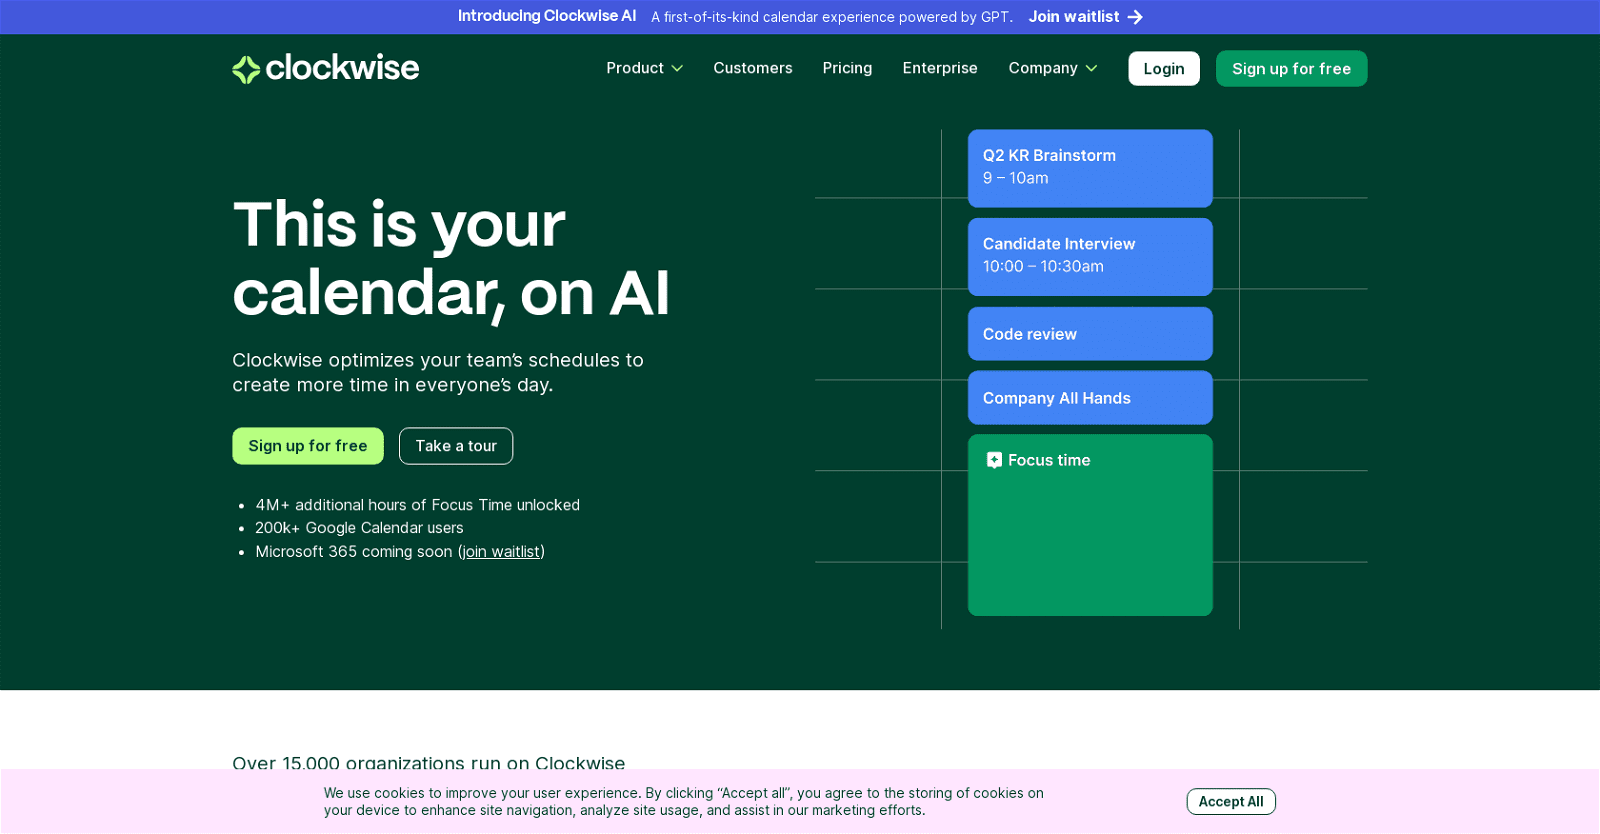1600x834 pixels.
Task: Click the Focus time sparkle icon
Action: (x=994, y=460)
